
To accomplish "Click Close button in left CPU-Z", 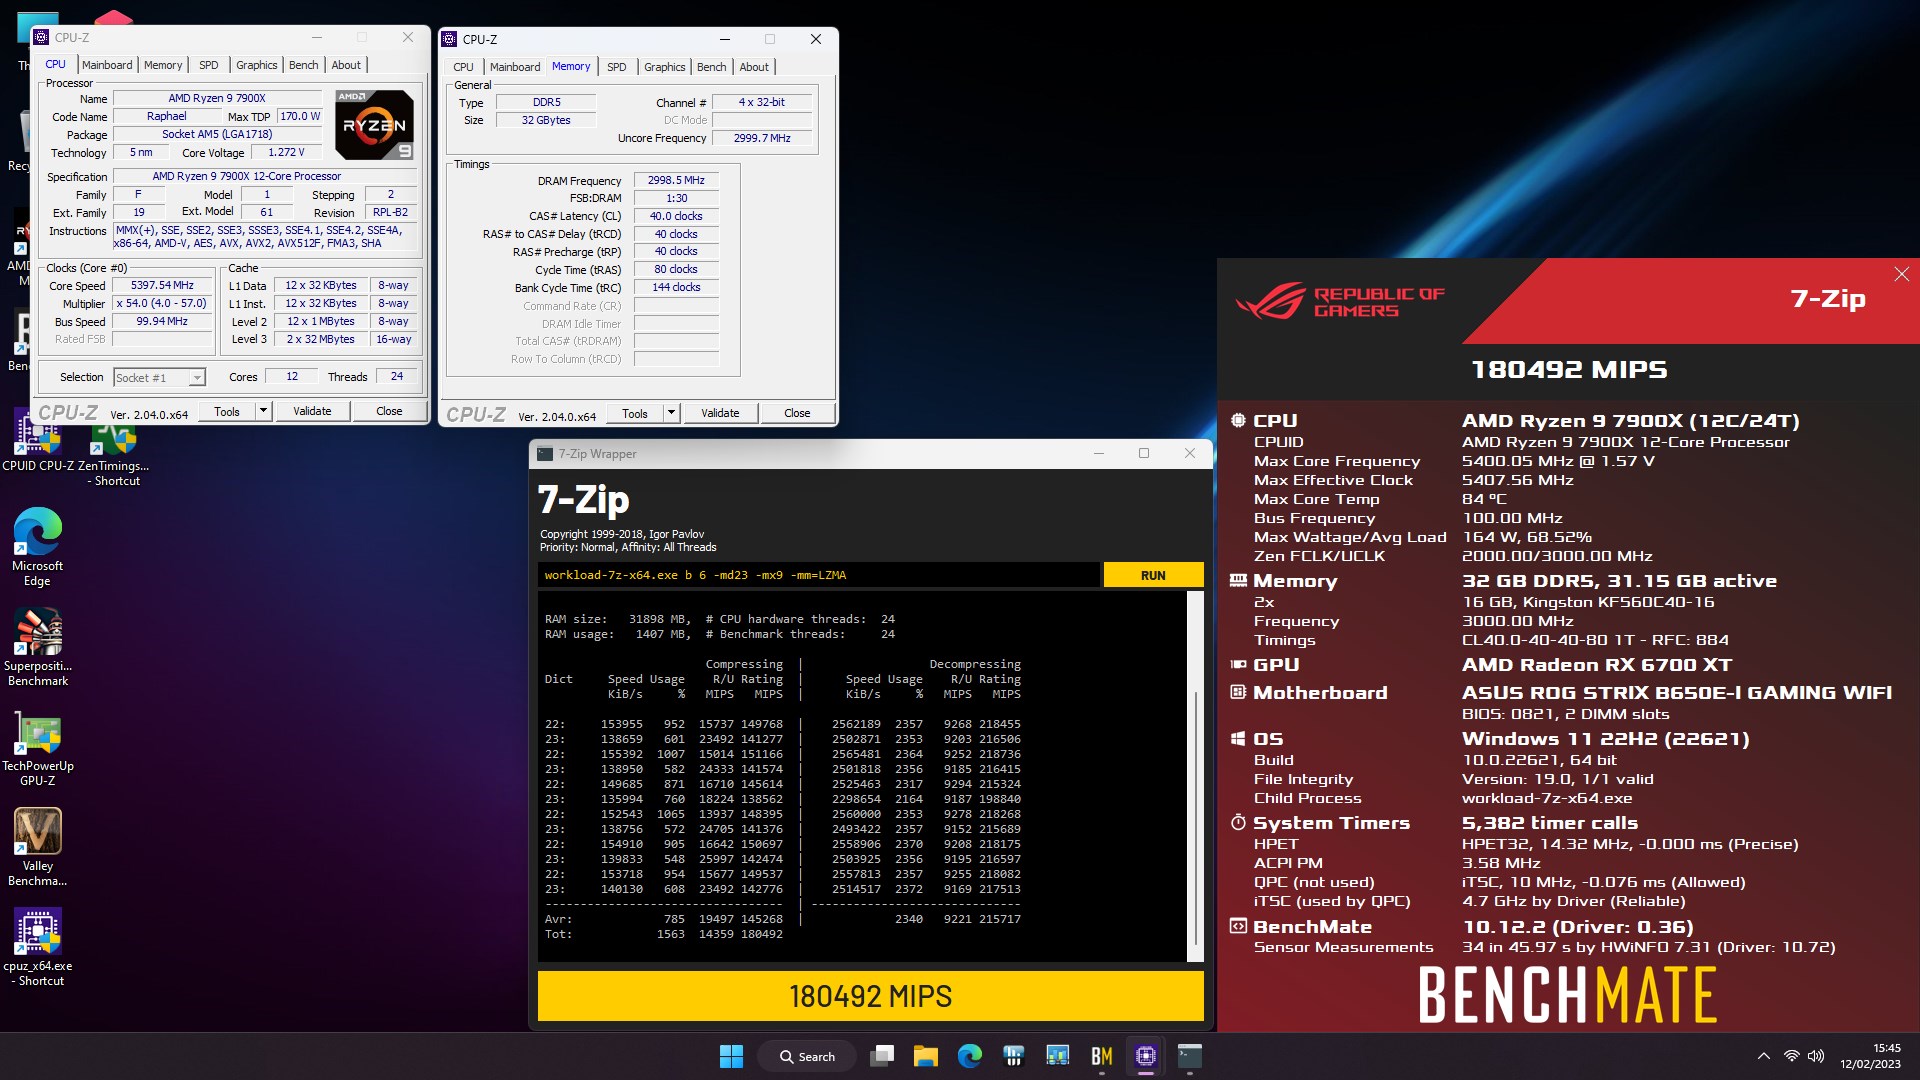I will (389, 411).
